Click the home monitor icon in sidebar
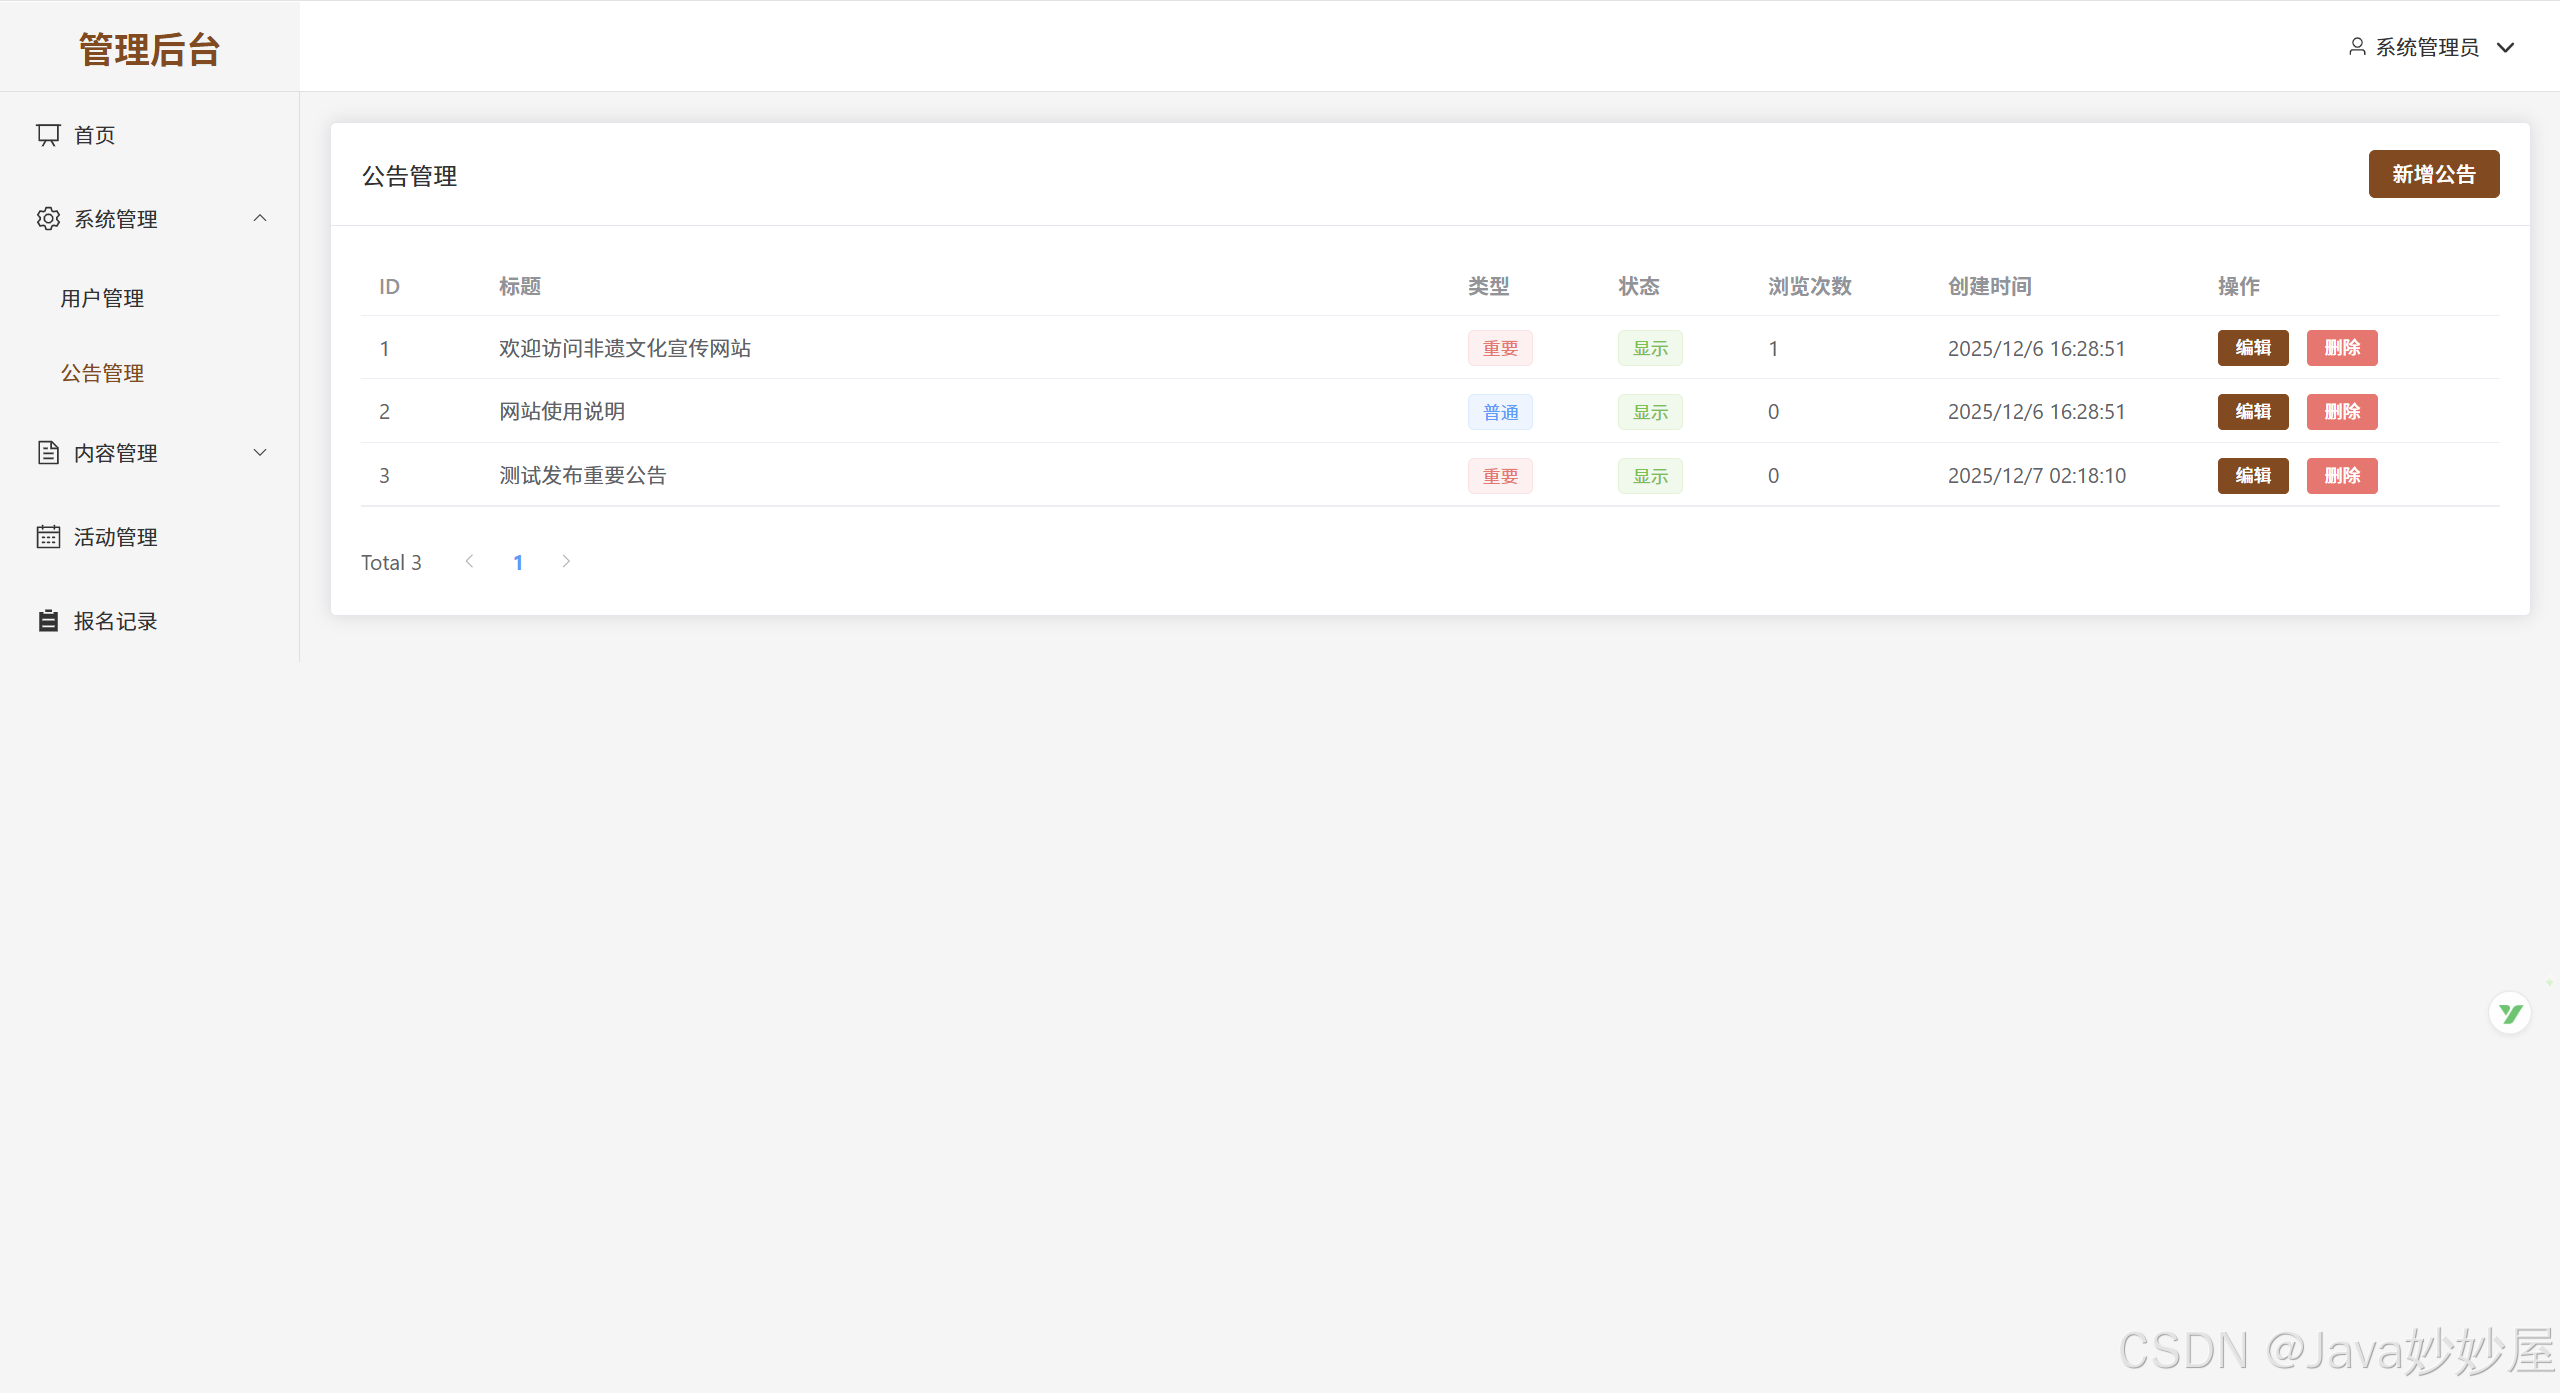 pyautogui.click(x=48, y=135)
